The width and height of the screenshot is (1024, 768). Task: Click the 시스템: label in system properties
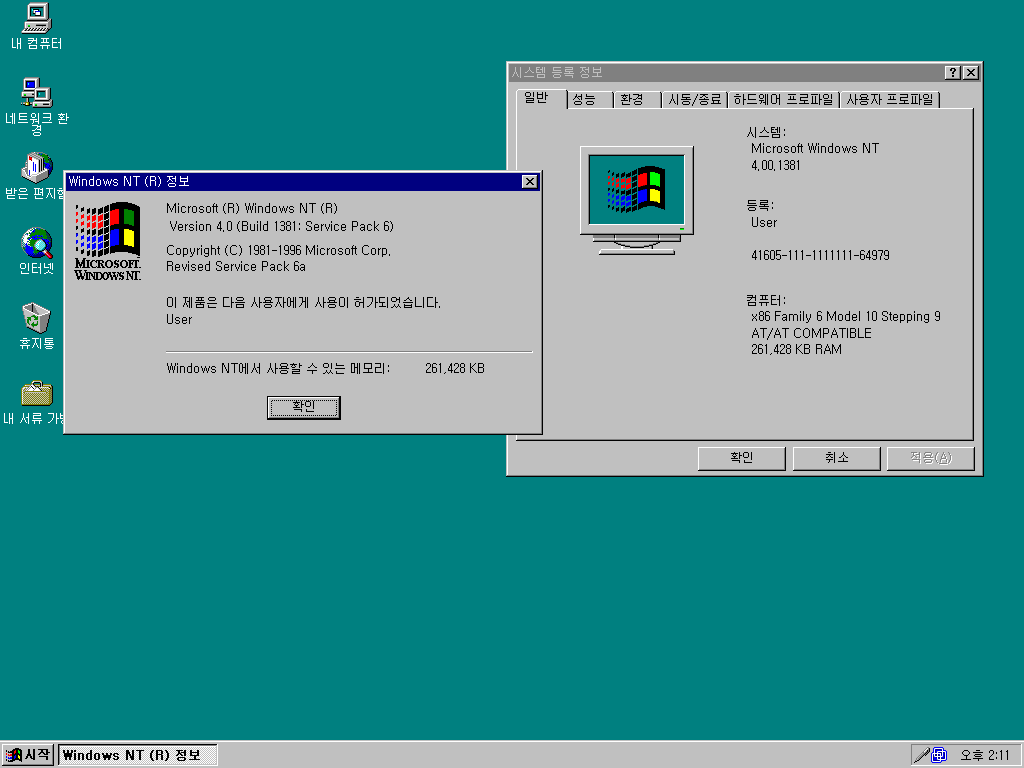tap(766, 132)
